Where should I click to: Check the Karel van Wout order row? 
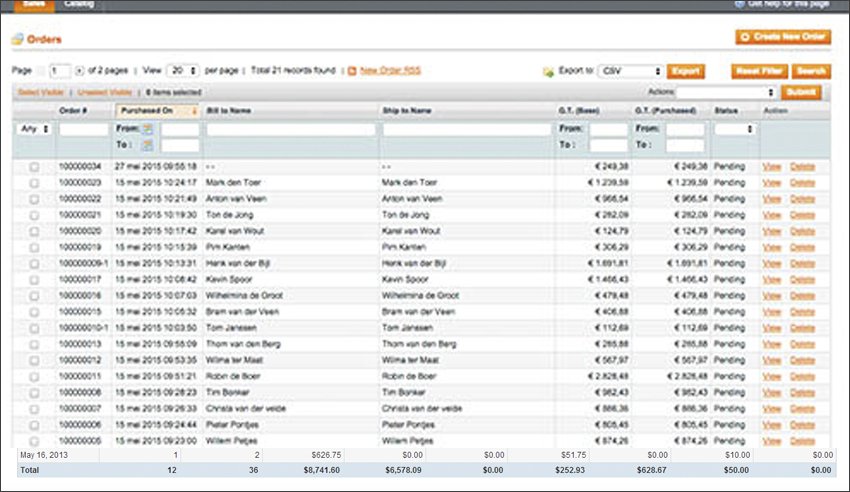click(34, 231)
